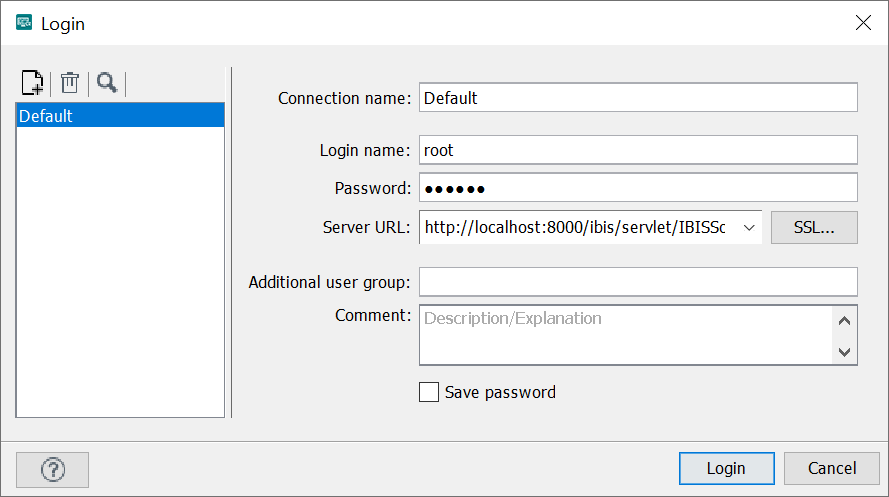This screenshot has width=889, height=497.
Task: Click the Connection name field
Action: pyautogui.click(x=637, y=98)
